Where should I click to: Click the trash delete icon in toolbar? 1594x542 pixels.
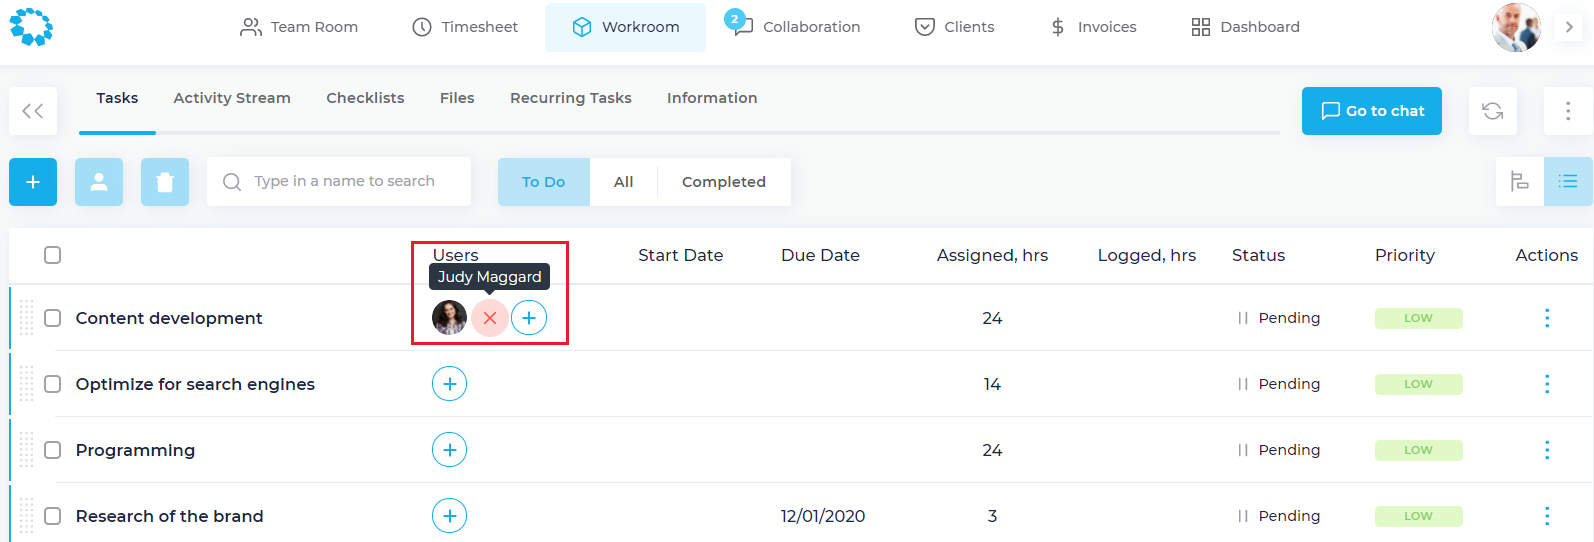click(x=165, y=182)
